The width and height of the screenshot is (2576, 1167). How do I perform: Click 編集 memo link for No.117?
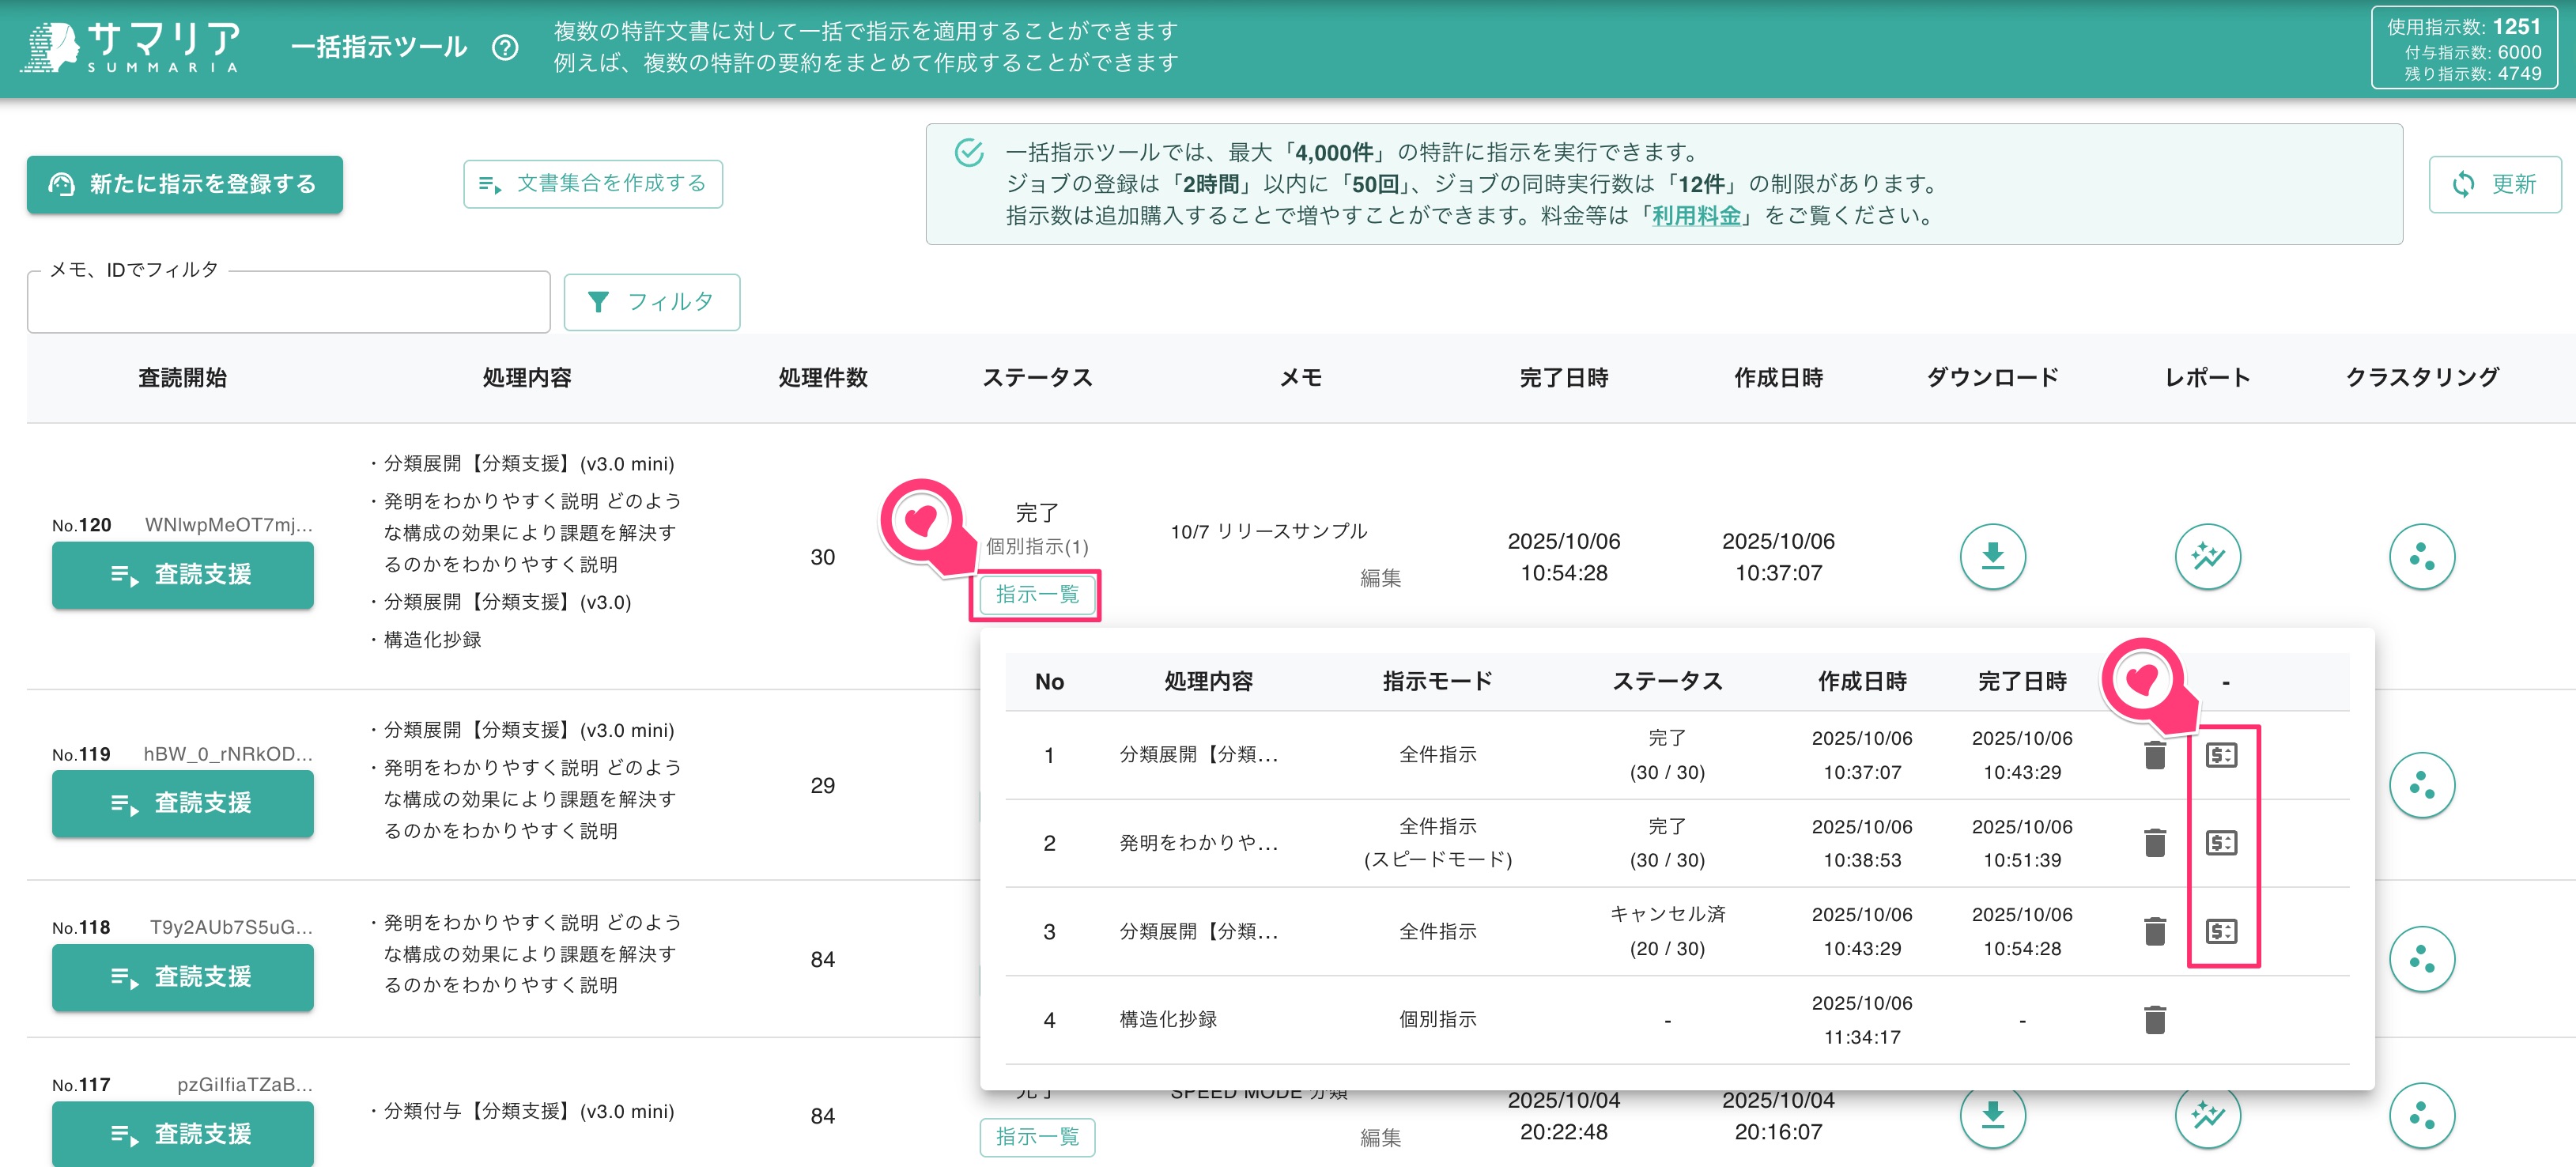1380,1137
